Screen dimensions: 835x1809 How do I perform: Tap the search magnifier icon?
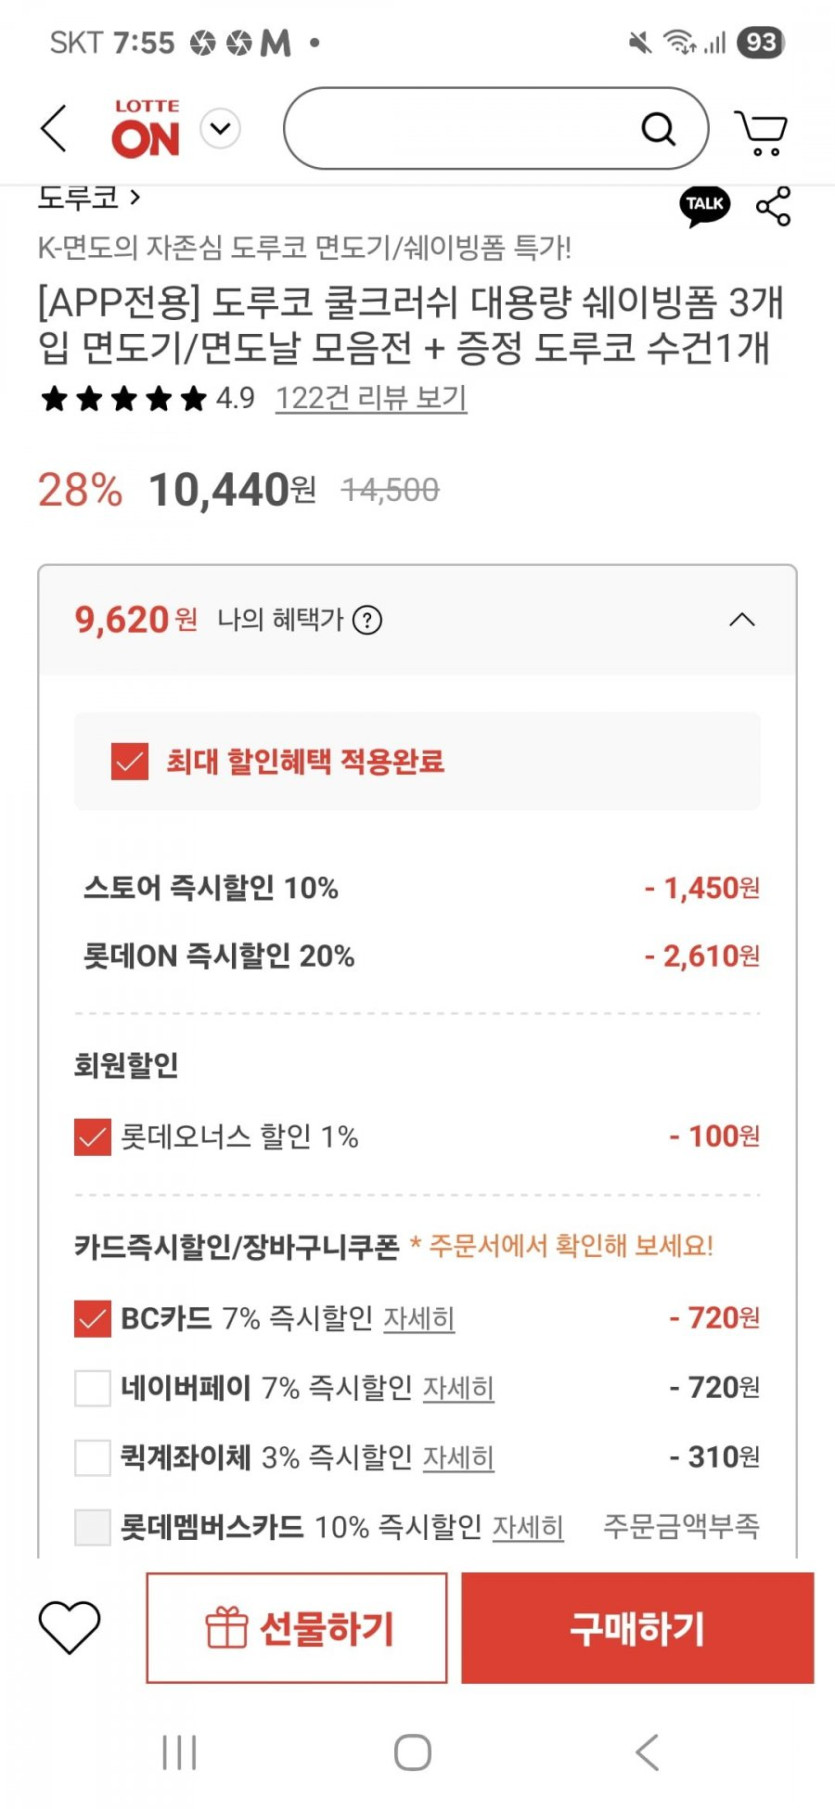[658, 129]
